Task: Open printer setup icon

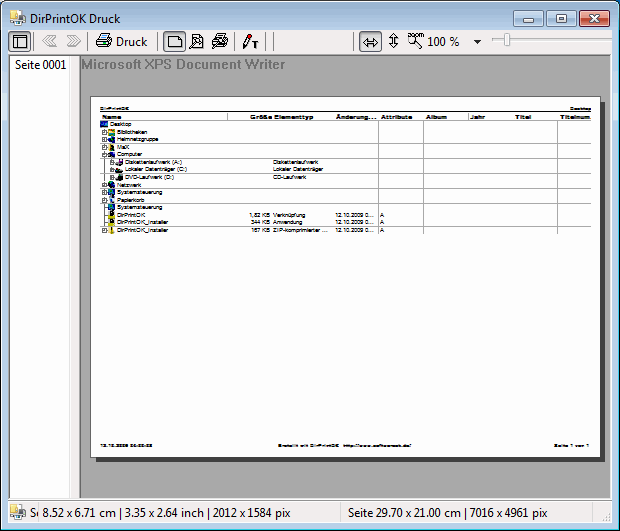Action: click(220, 42)
